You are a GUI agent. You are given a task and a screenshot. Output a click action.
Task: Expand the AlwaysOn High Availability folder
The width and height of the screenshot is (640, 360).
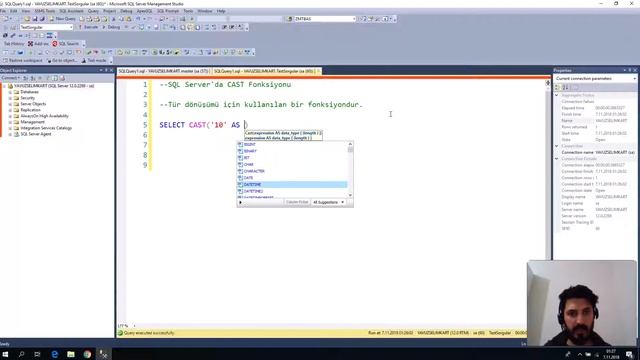tap(10, 116)
